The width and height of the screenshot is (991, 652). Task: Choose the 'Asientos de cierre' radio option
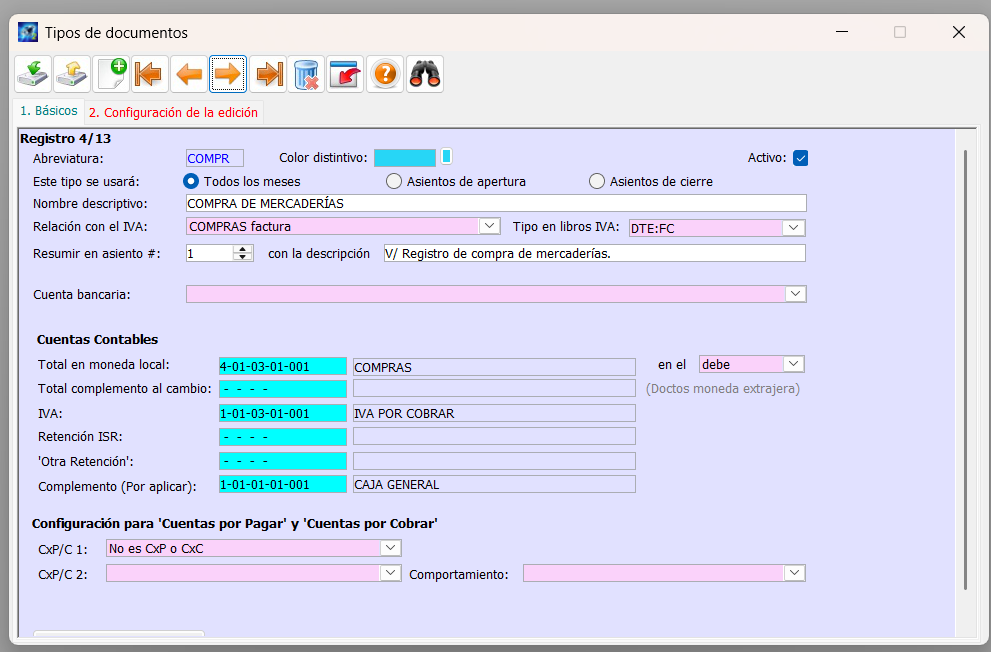597,181
